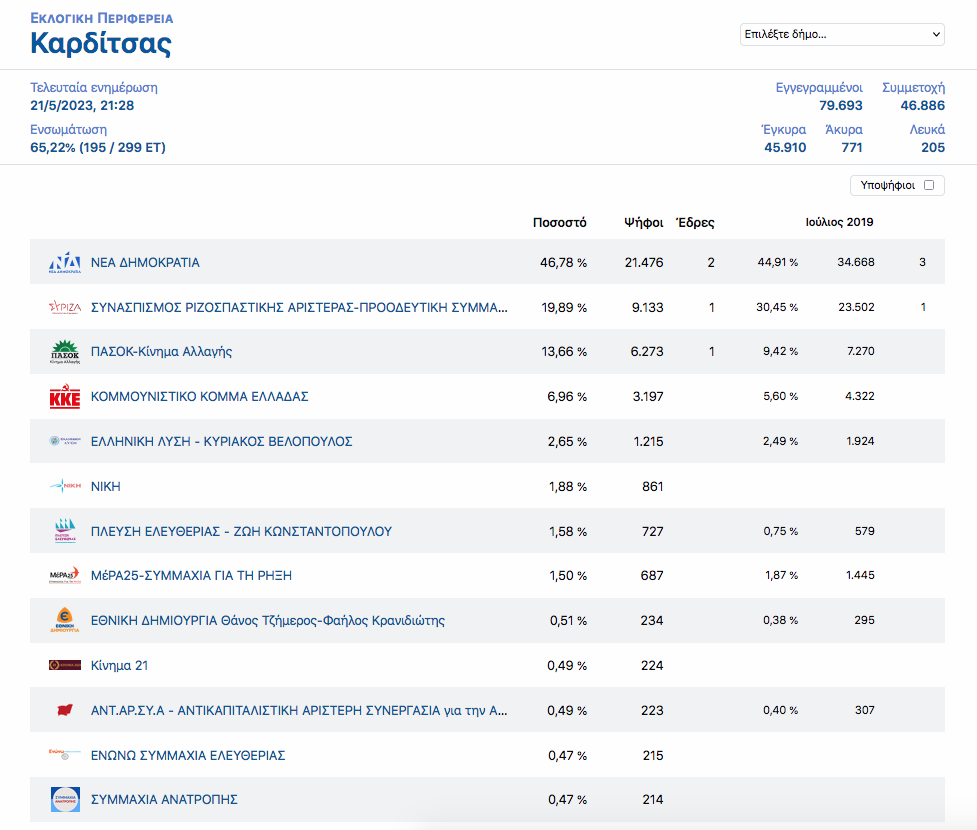Click ΠΑΣΟΚ vote count 6.273
The width and height of the screenshot is (977, 830).
coord(647,351)
